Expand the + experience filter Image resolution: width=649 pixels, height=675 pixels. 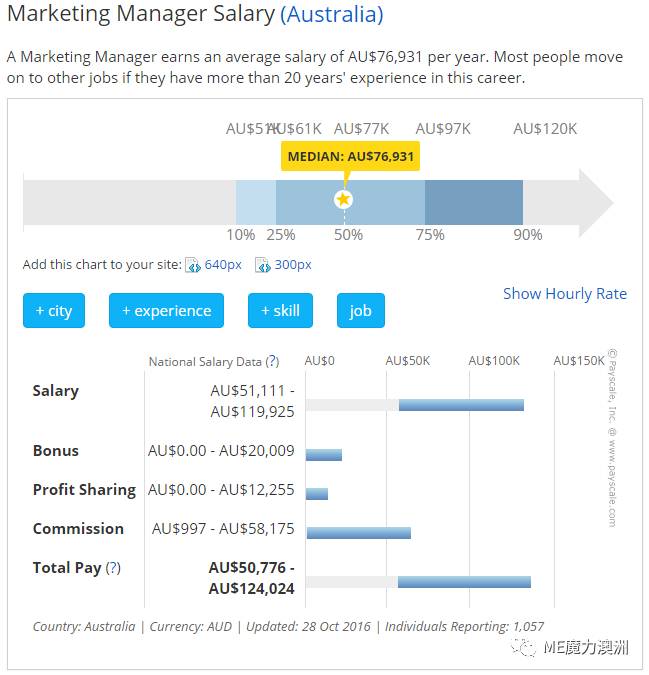click(x=167, y=310)
